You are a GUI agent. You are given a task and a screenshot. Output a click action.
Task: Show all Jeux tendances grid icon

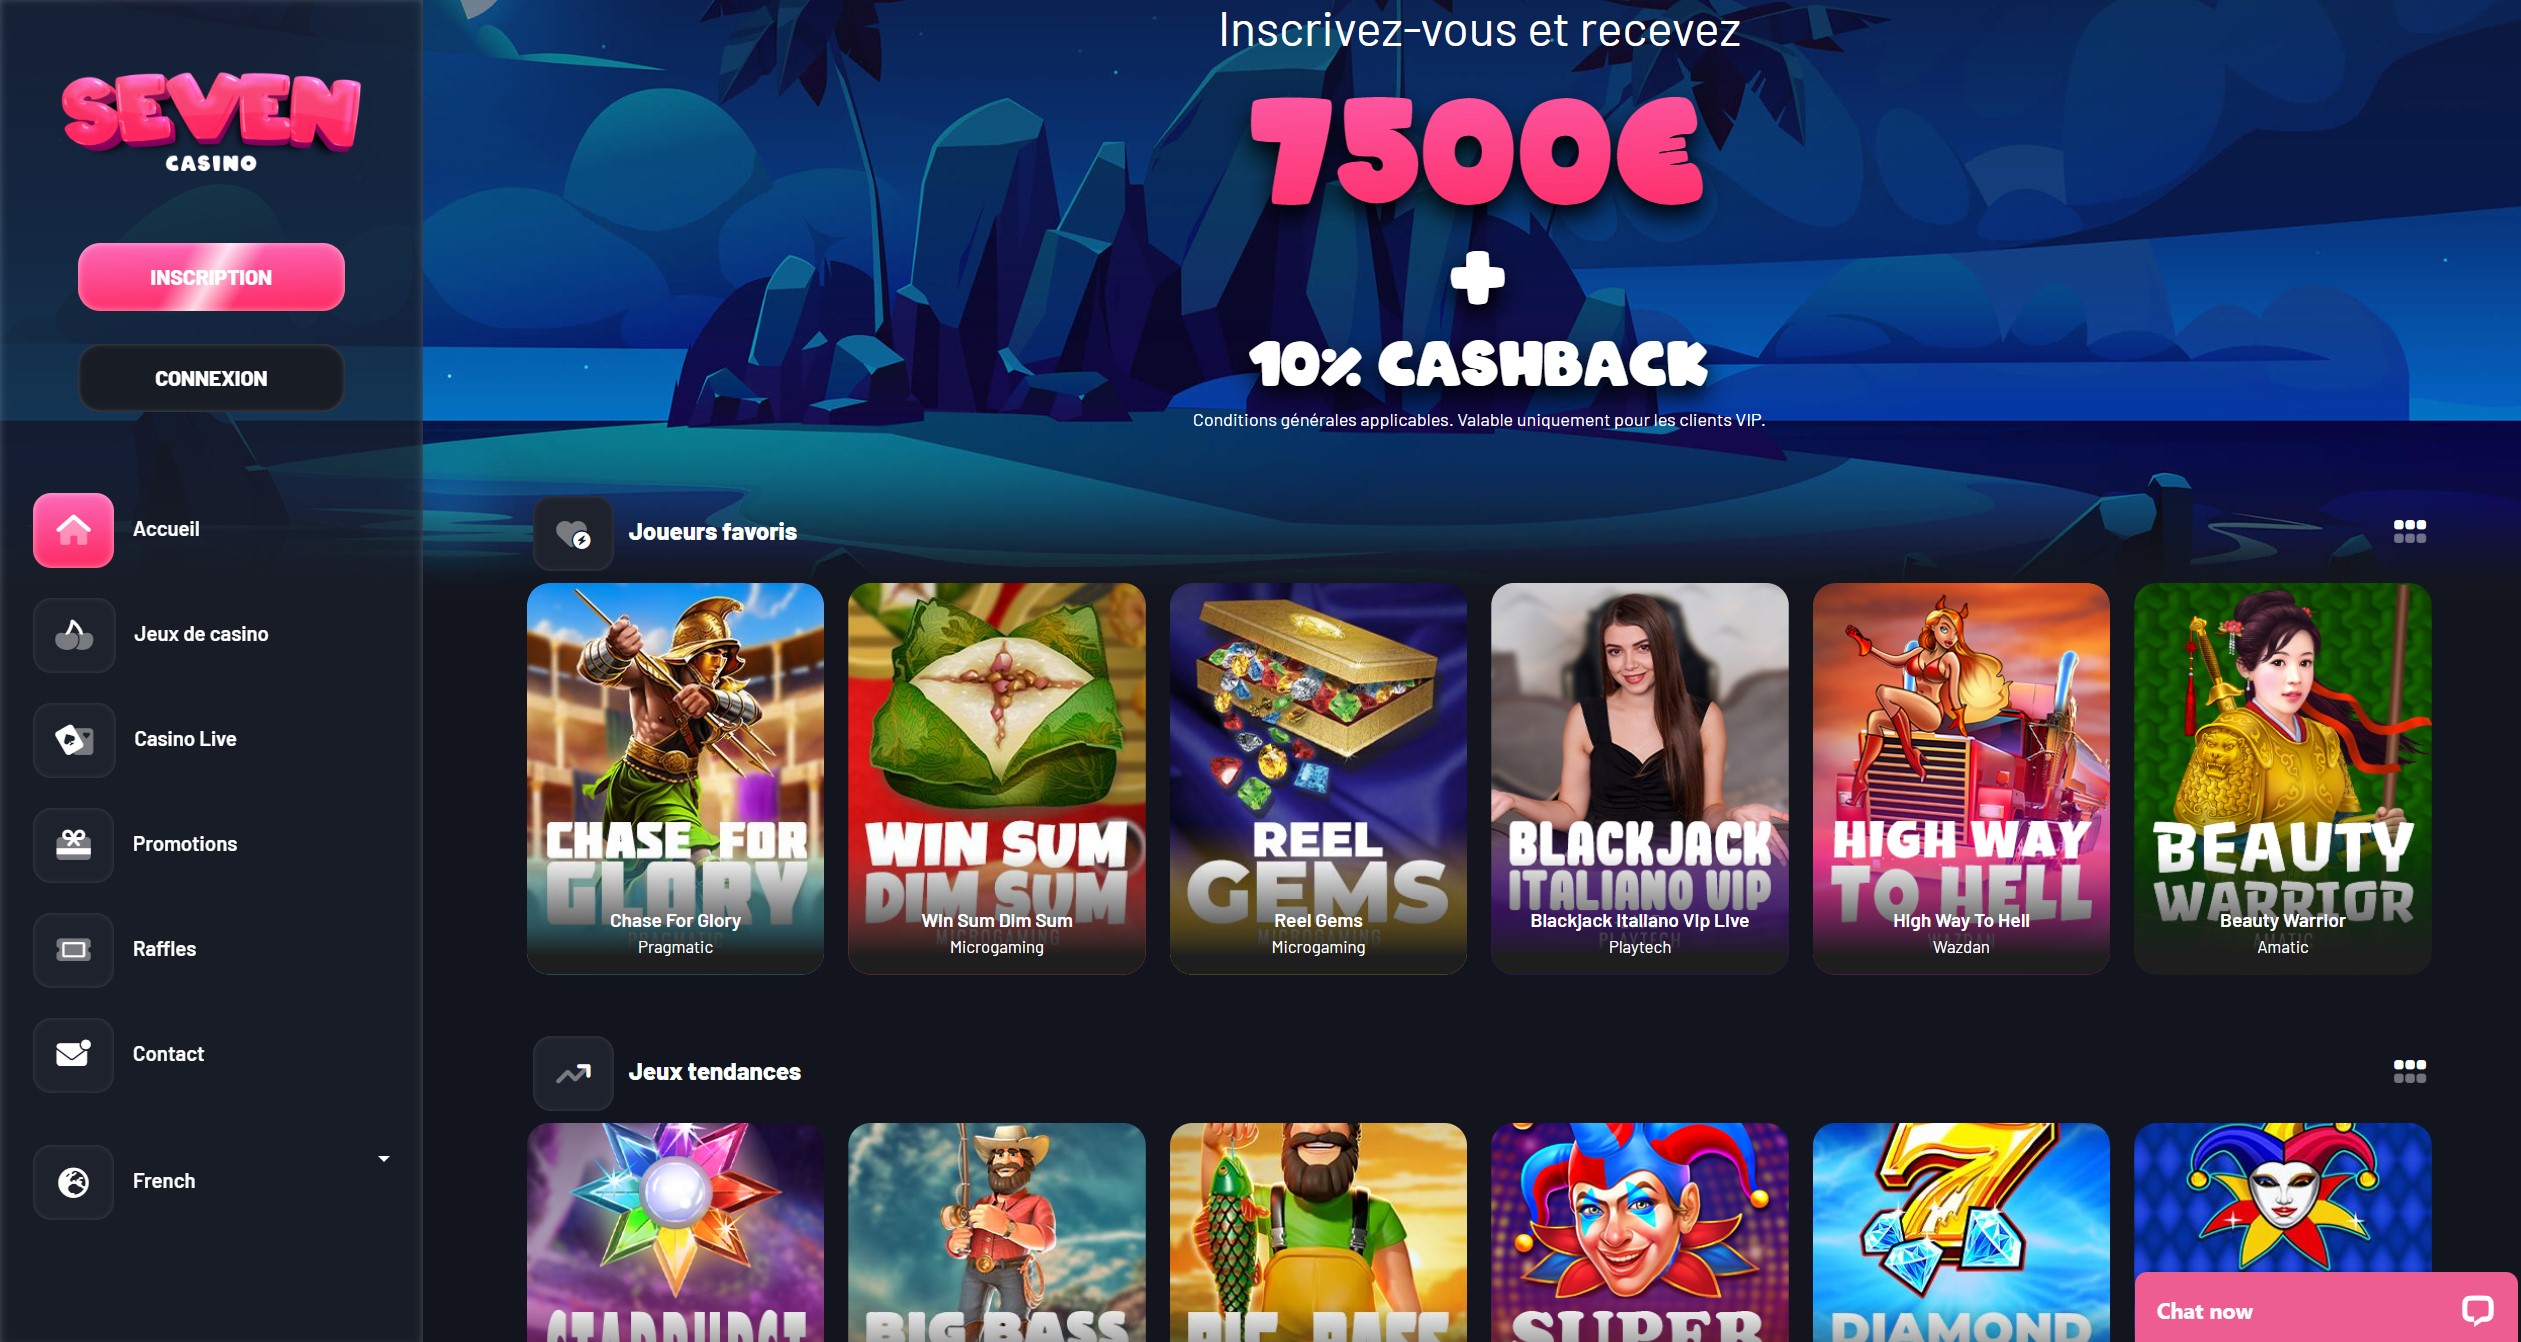pyautogui.click(x=2409, y=1071)
